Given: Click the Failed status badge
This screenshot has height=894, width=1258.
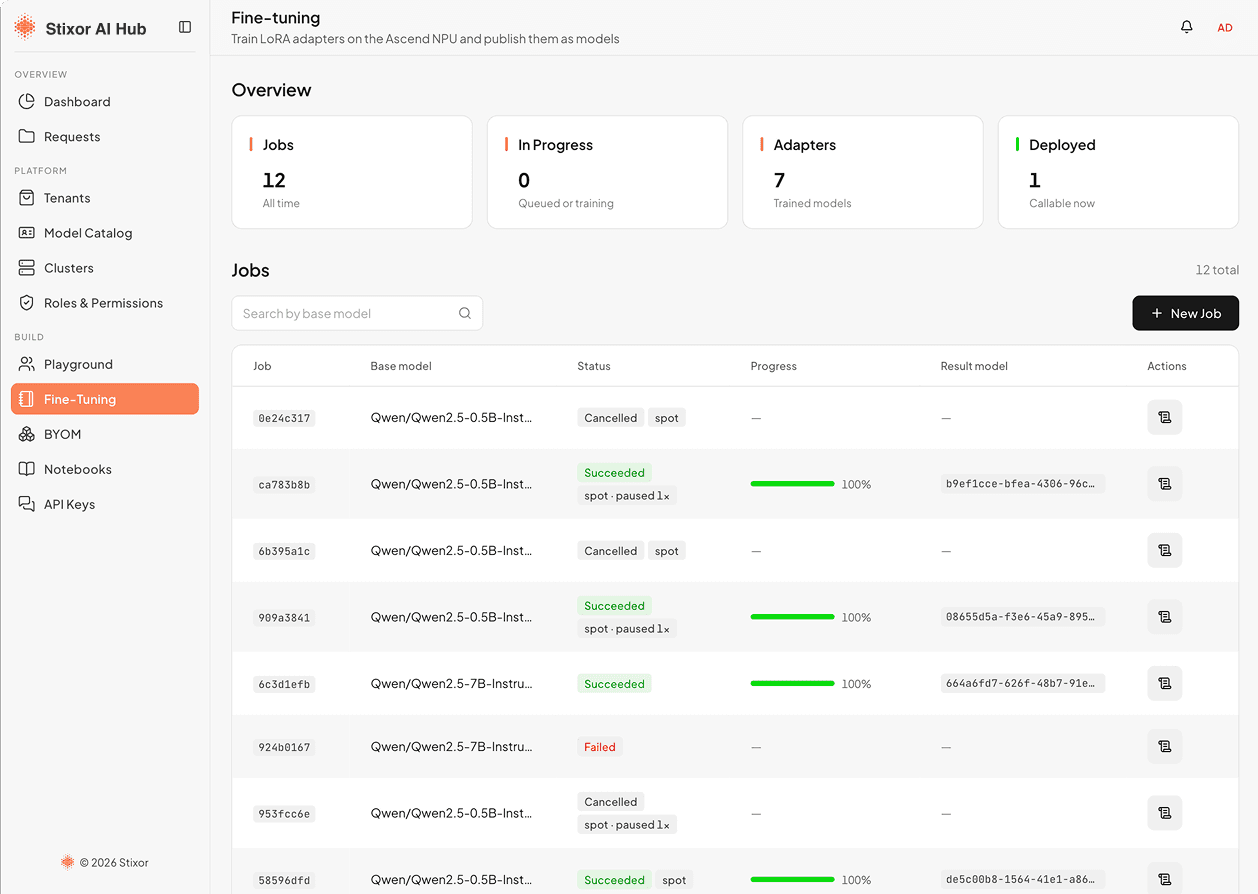Looking at the screenshot, I should [600, 747].
